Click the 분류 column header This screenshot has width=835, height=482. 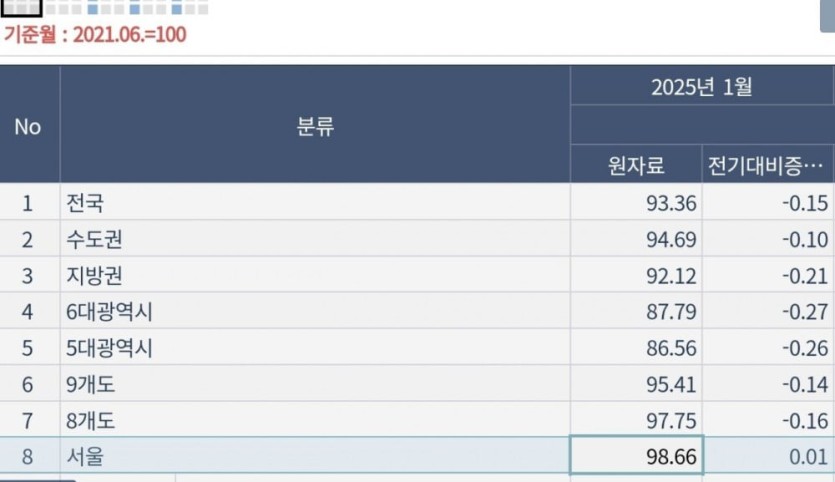coord(315,127)
